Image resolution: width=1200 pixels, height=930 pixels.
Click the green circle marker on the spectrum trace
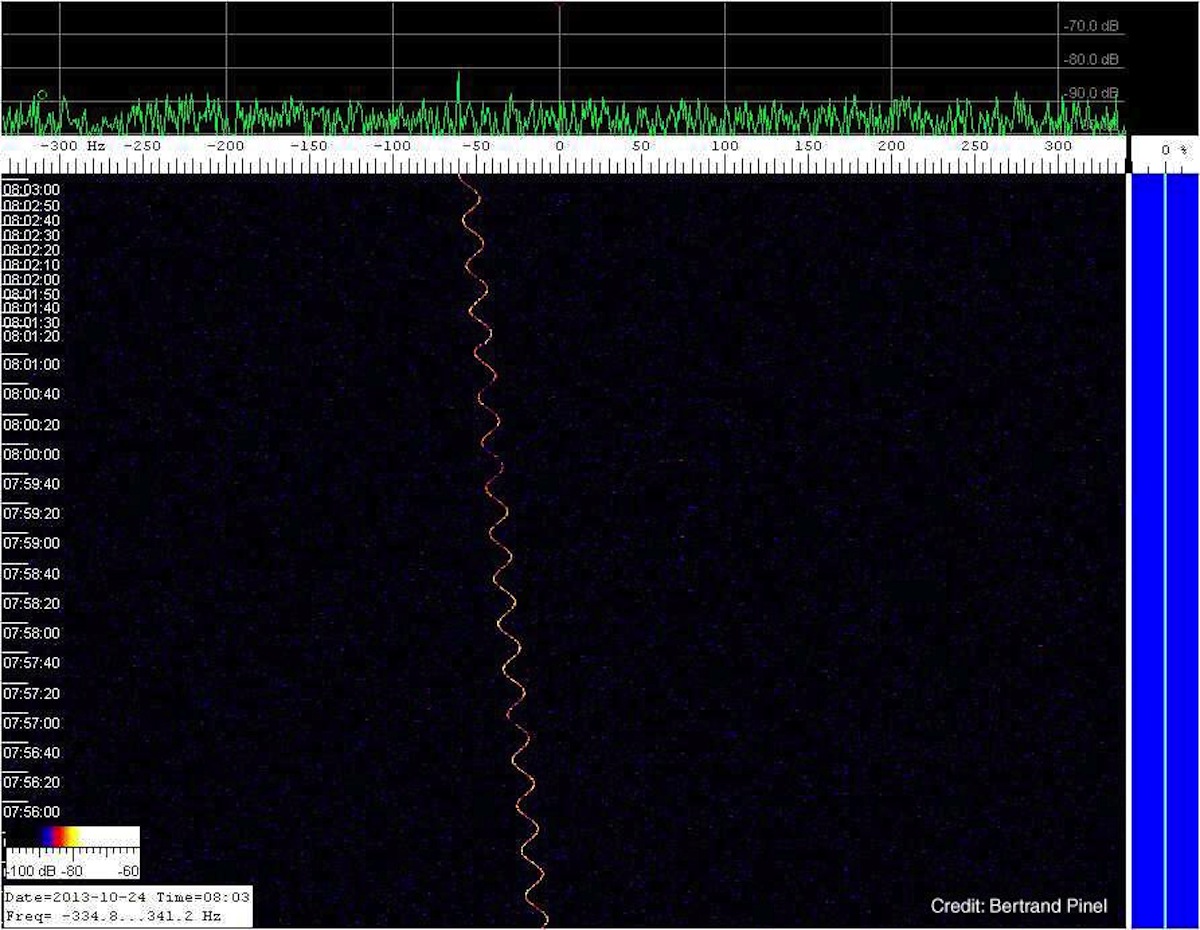click(41, 95)
